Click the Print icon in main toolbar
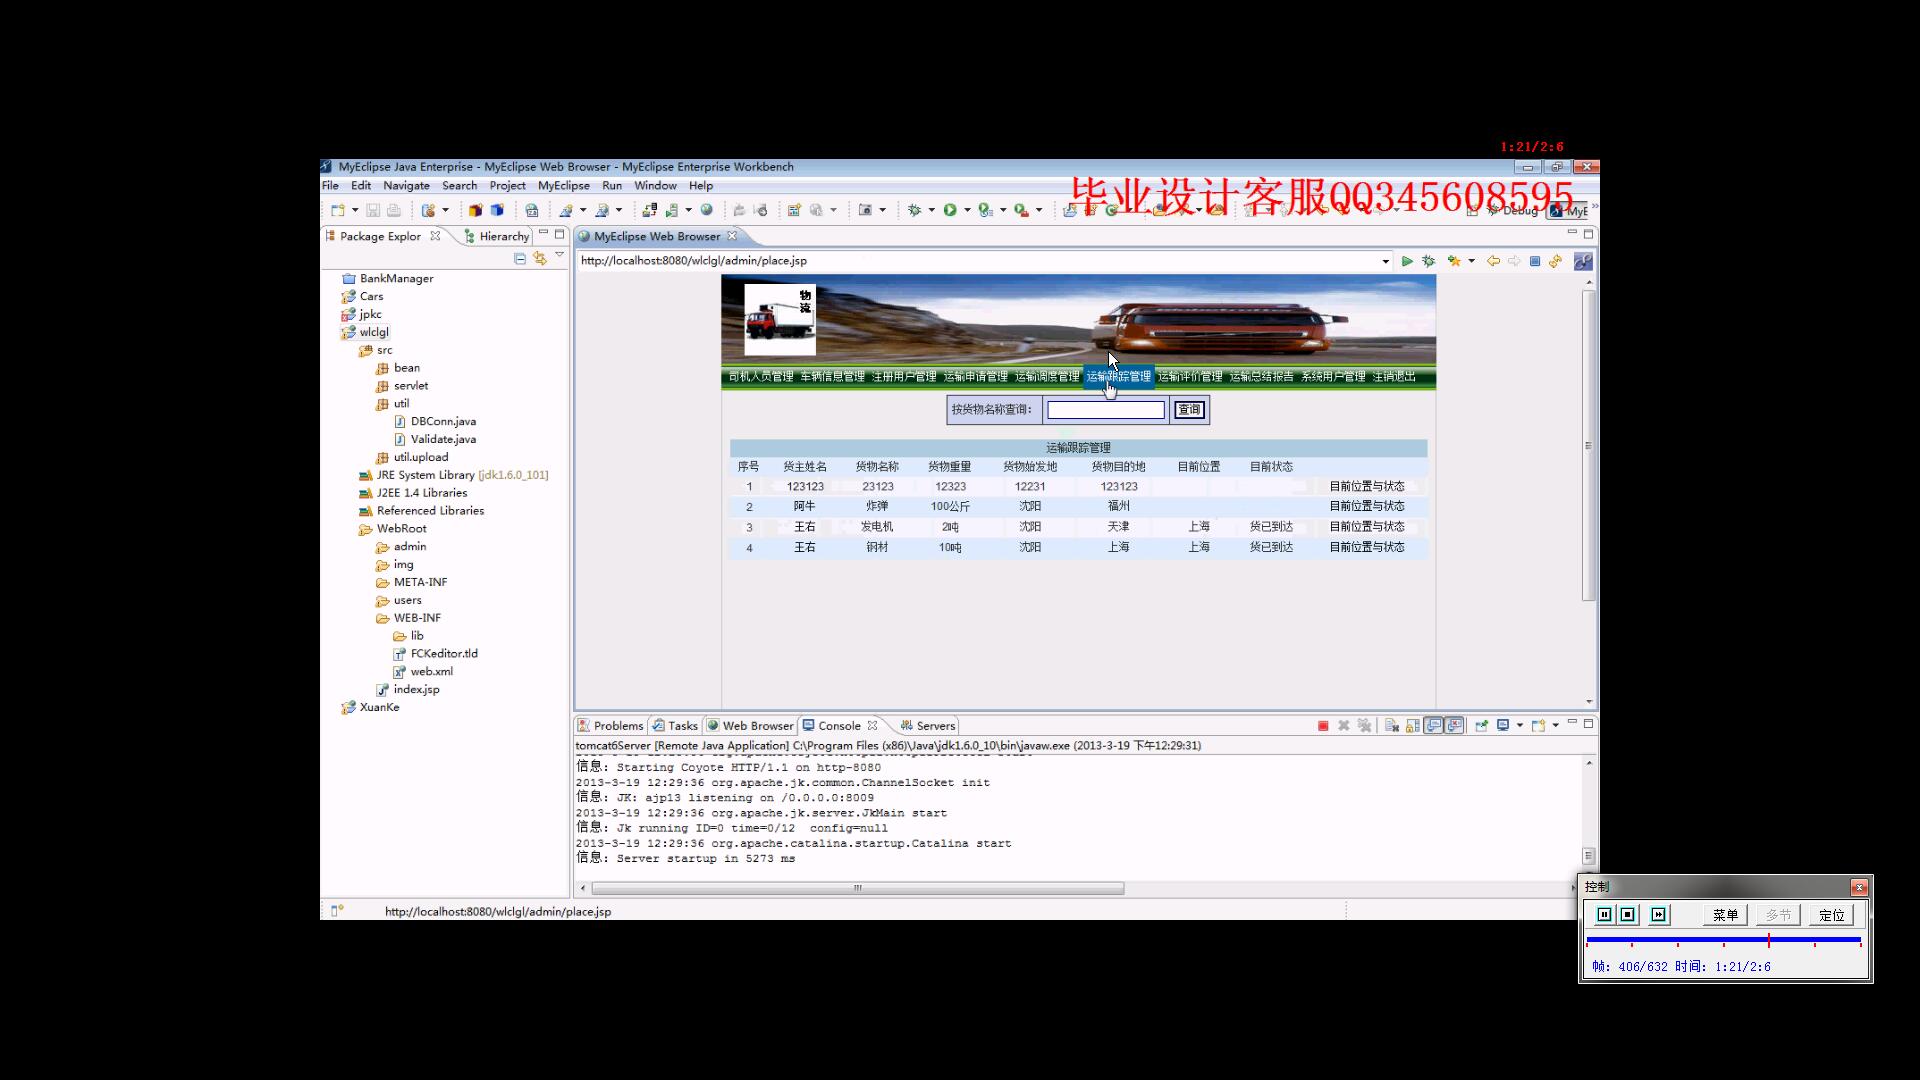 (x=394, y=210)
